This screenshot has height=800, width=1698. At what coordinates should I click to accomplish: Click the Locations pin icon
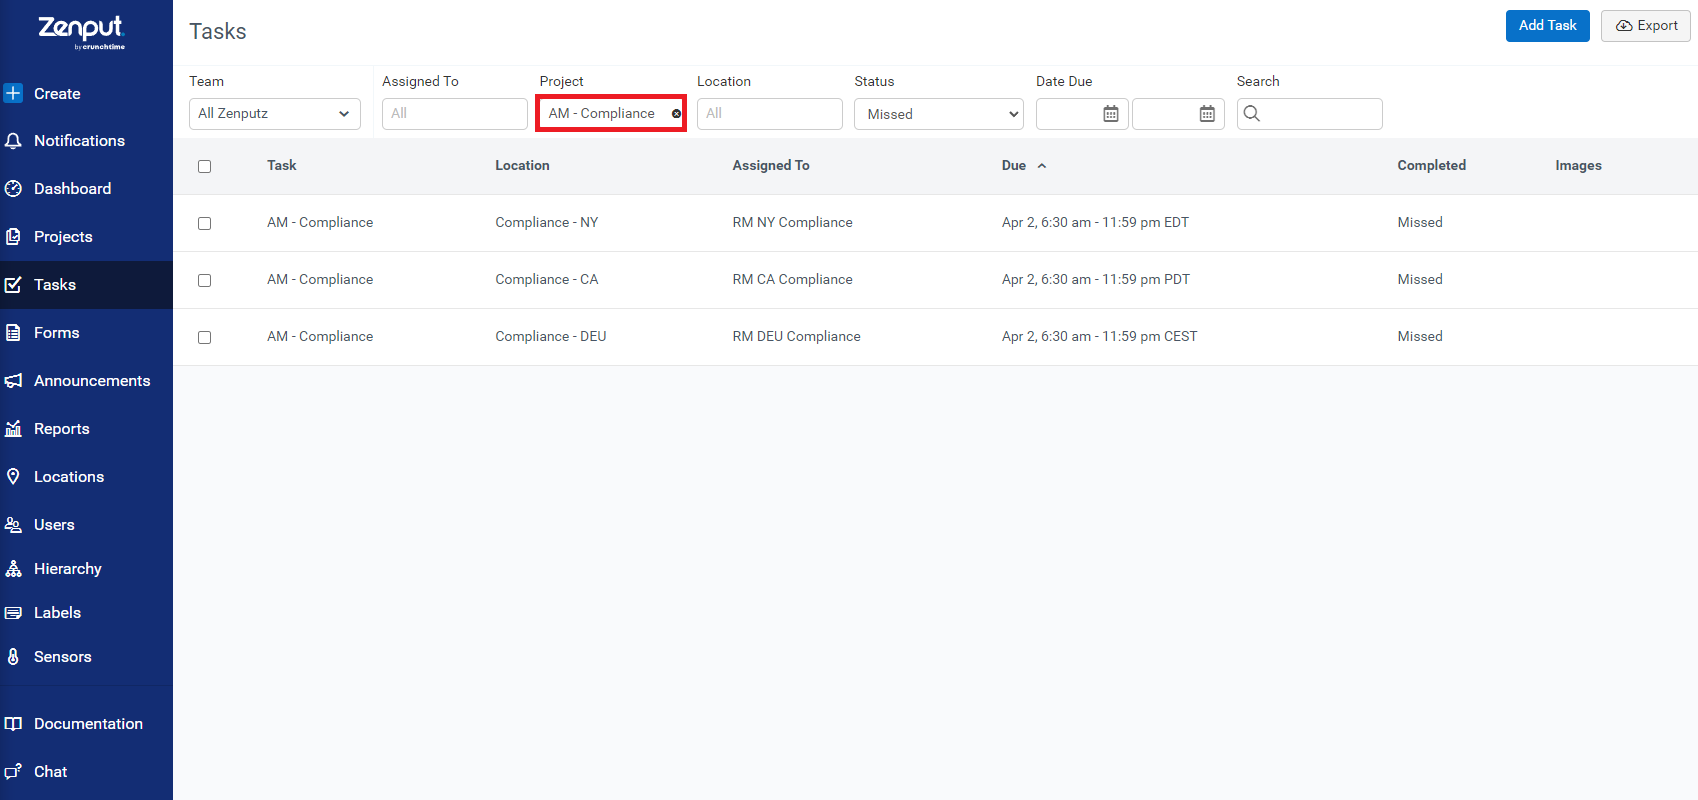(13, 477)
